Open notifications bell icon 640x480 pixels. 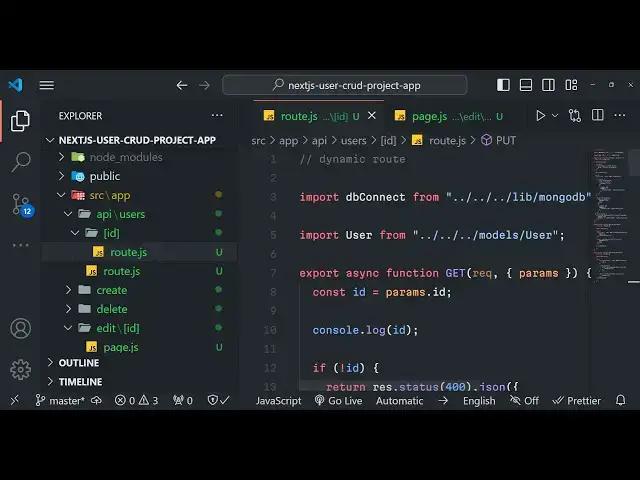pyautogui.click(x=620, y=400)
